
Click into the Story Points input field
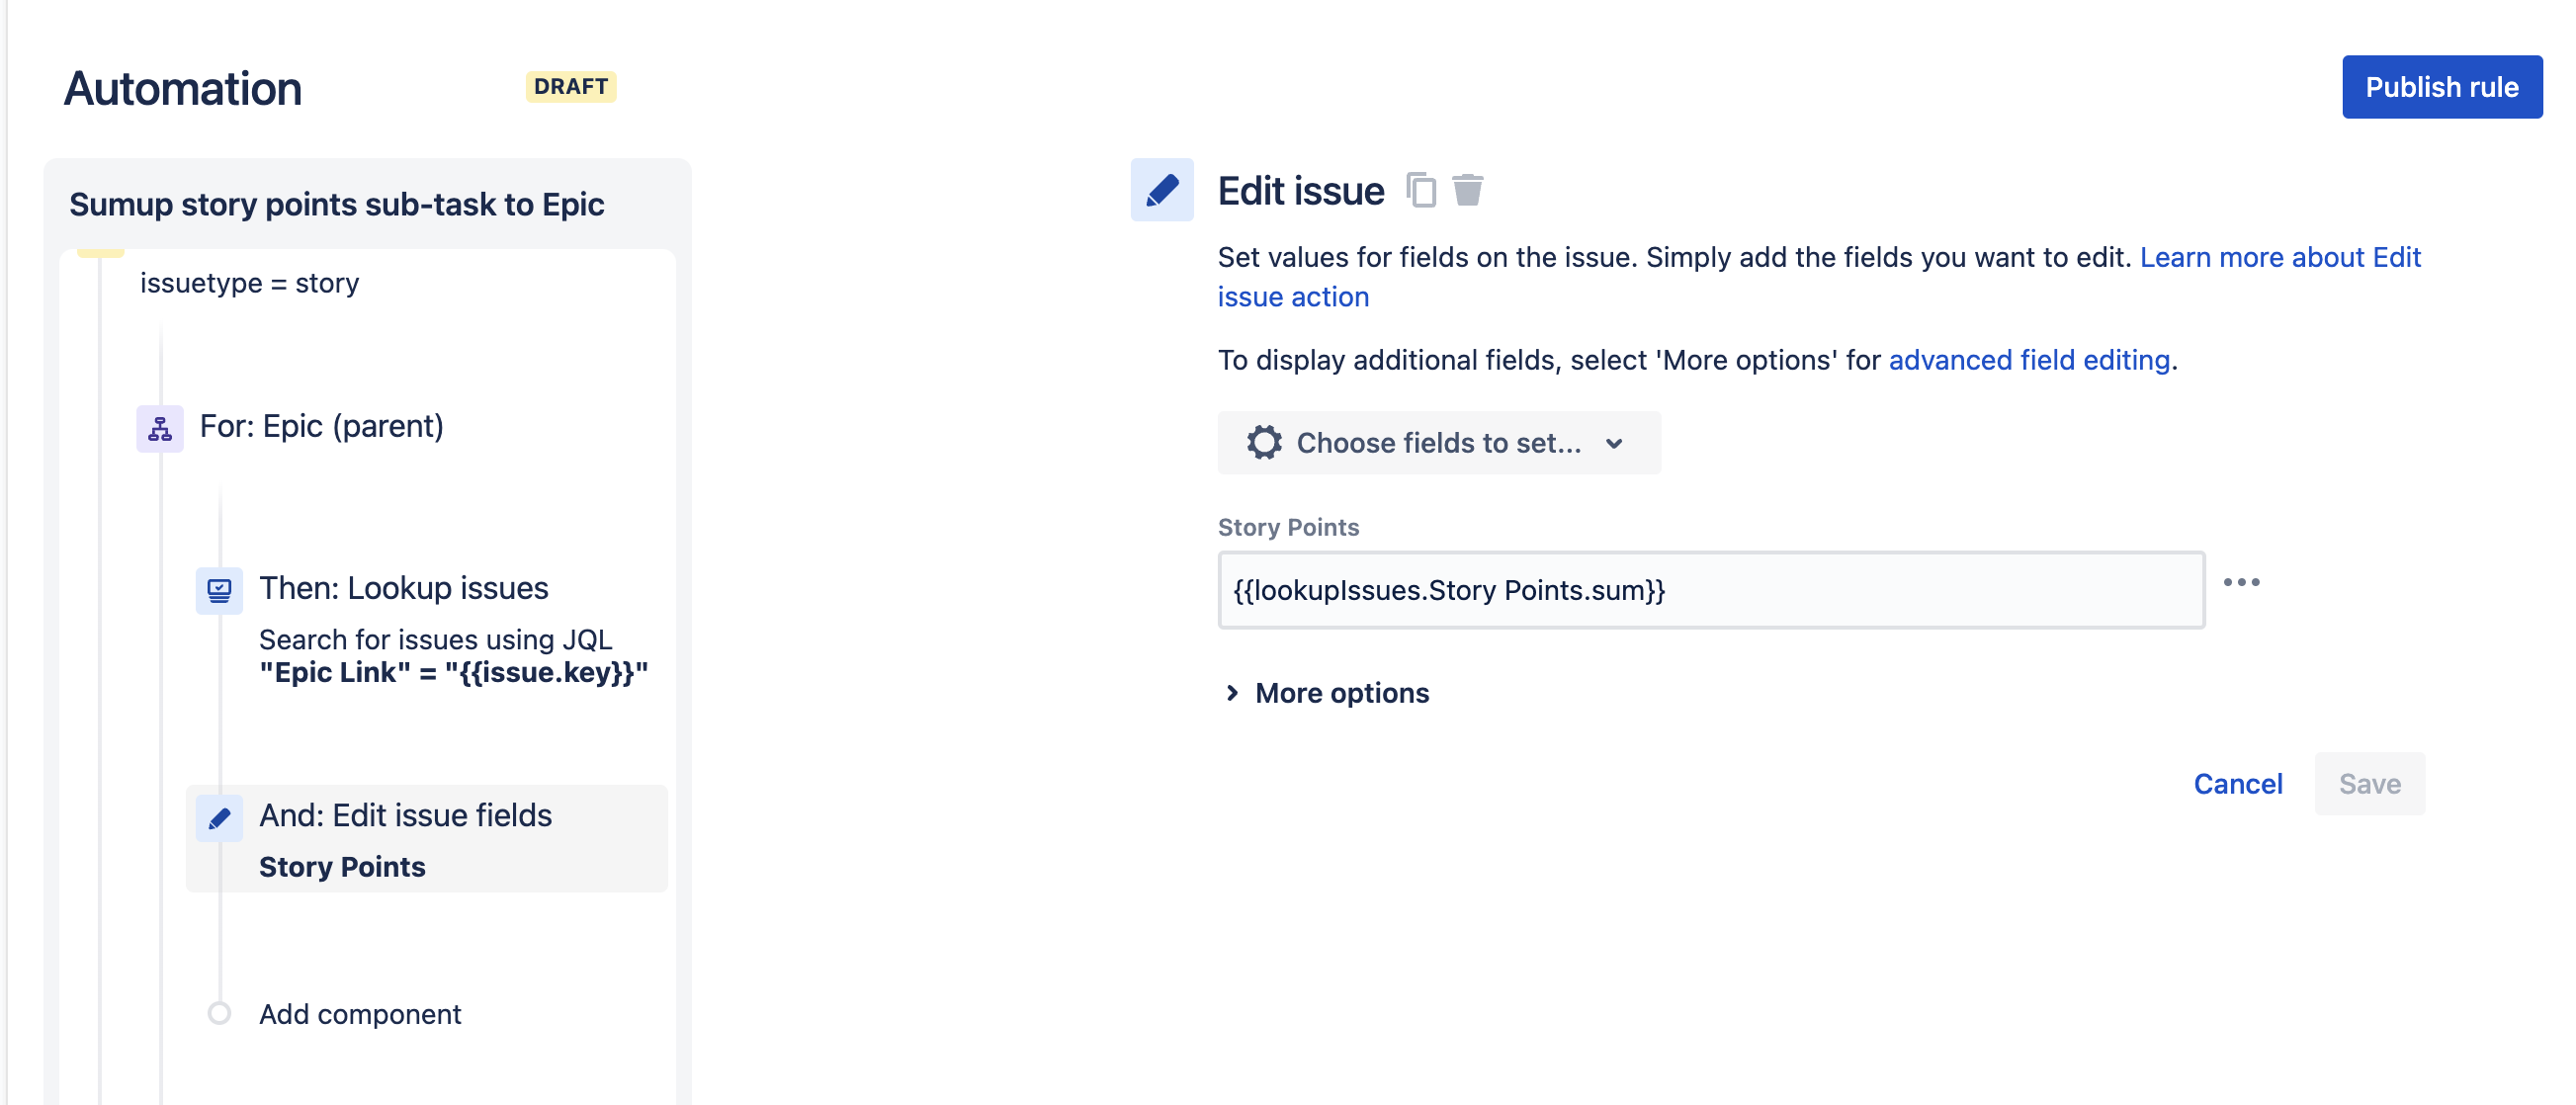[1710, 590]
